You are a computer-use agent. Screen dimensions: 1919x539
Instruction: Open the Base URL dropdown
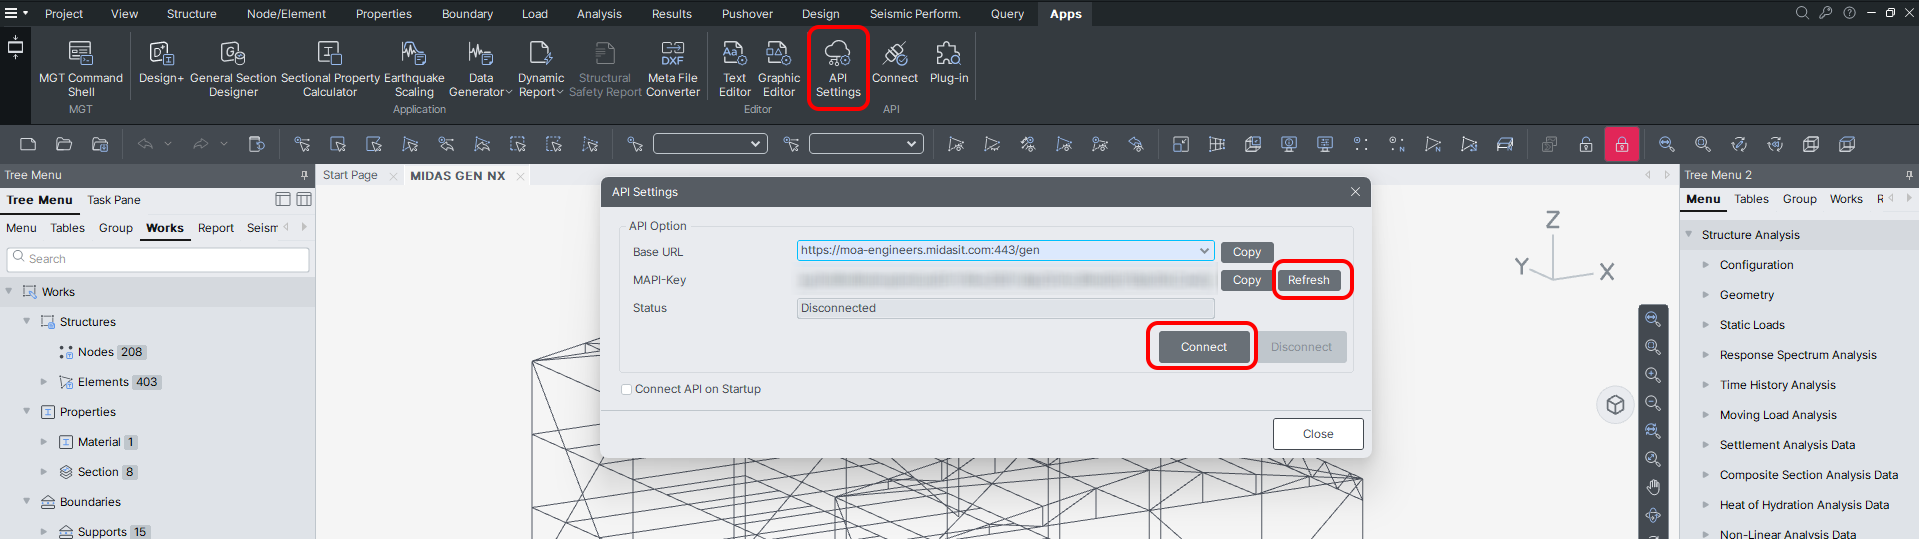click(1204, 251)
